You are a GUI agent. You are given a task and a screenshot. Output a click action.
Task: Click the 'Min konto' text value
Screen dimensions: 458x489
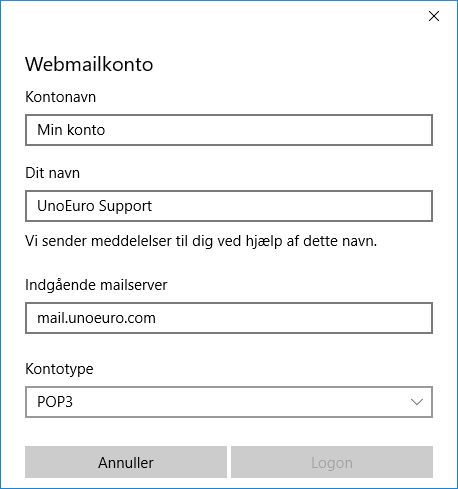(71, 130)
